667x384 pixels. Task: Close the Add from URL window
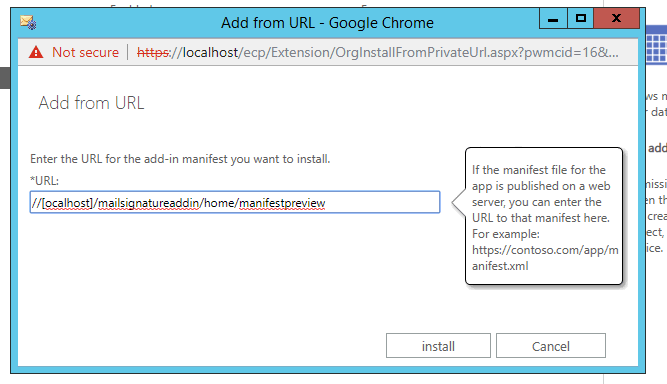pyautogui.click(x=616, y=19)
